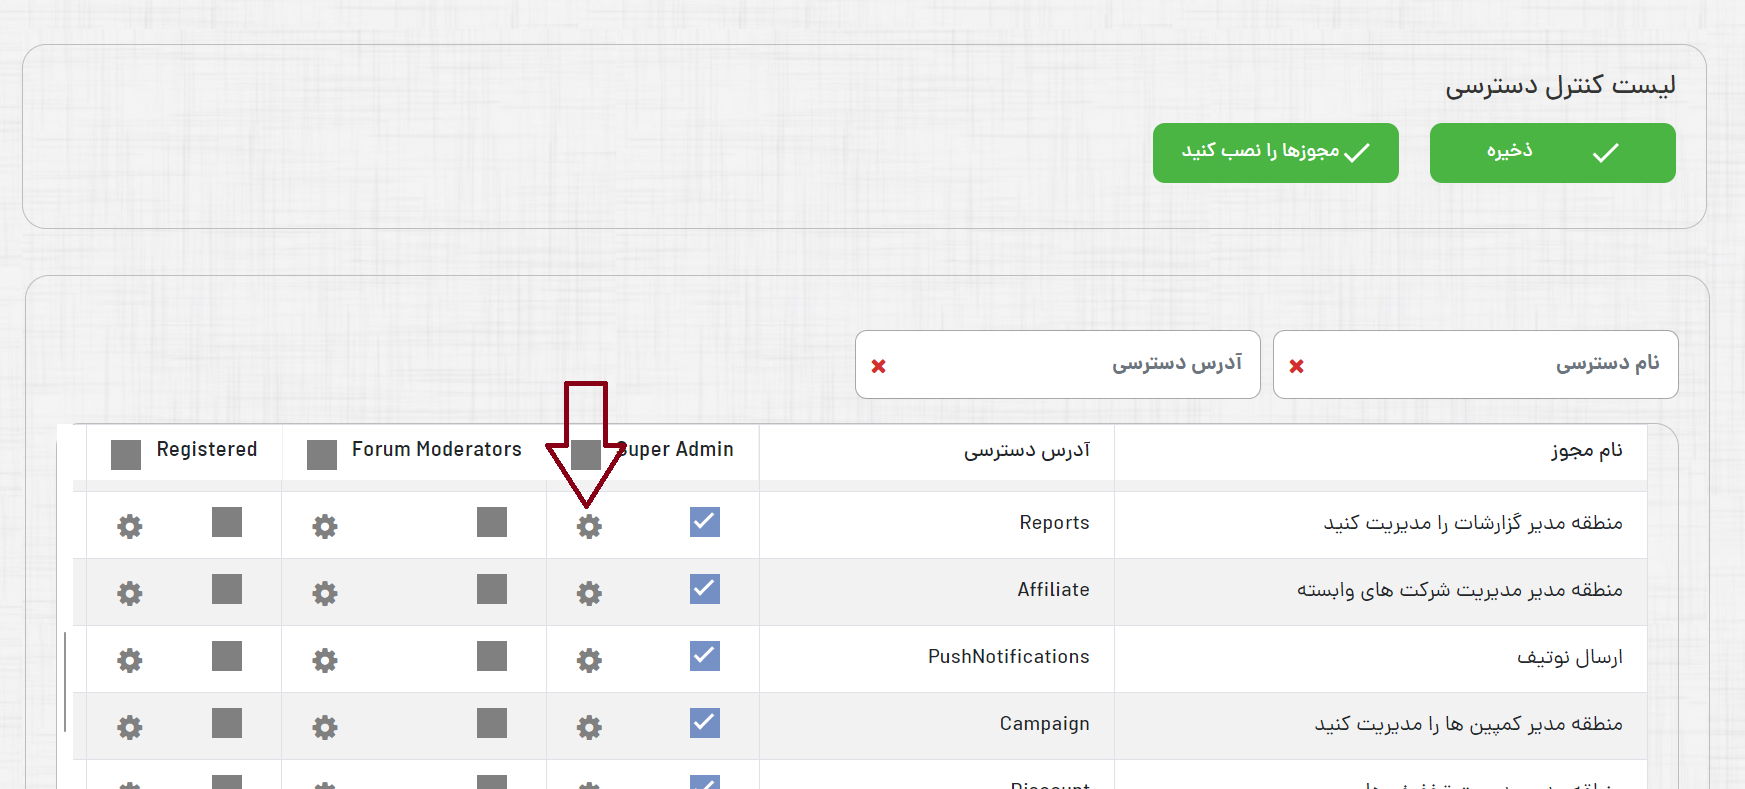Clear the آدرس دسترسی filter with red X

(x=878, y=366)
